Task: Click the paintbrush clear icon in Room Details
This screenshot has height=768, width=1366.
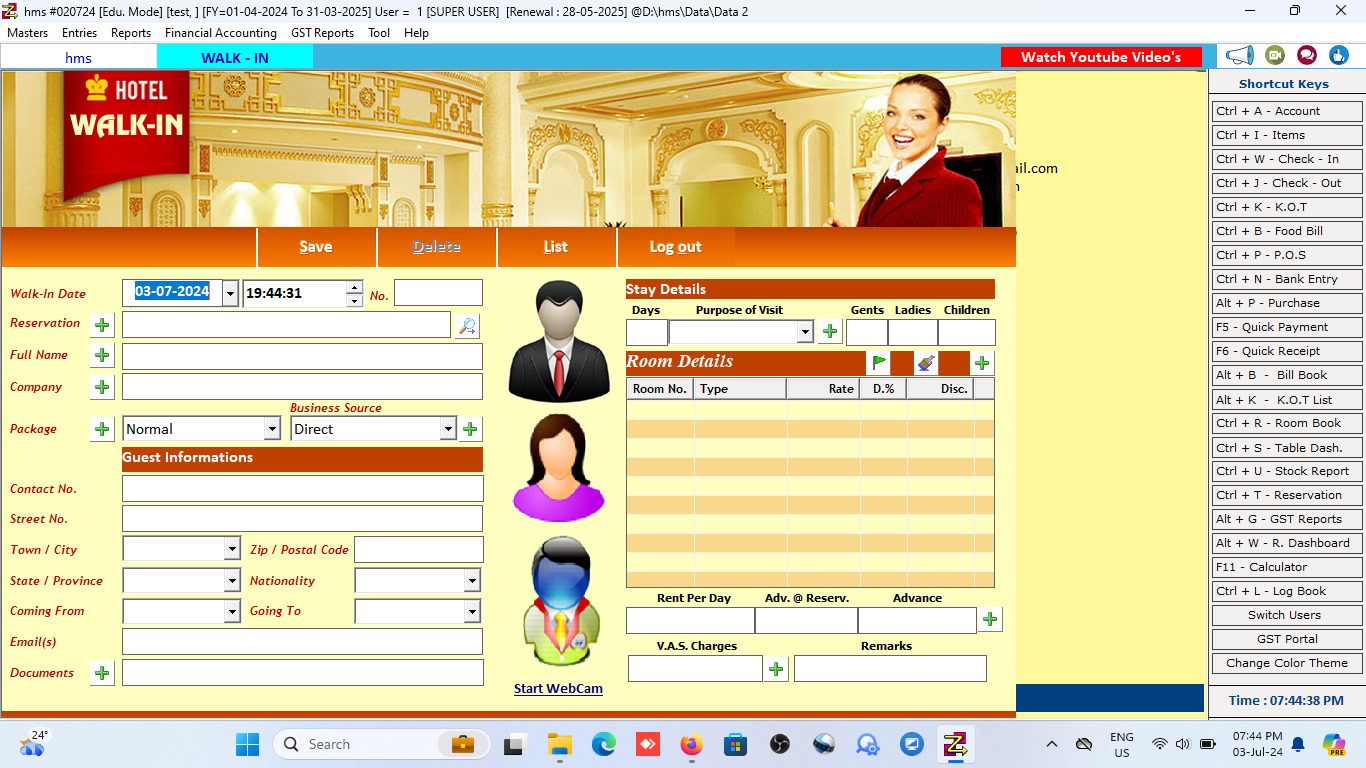Action: pos(926,363)
